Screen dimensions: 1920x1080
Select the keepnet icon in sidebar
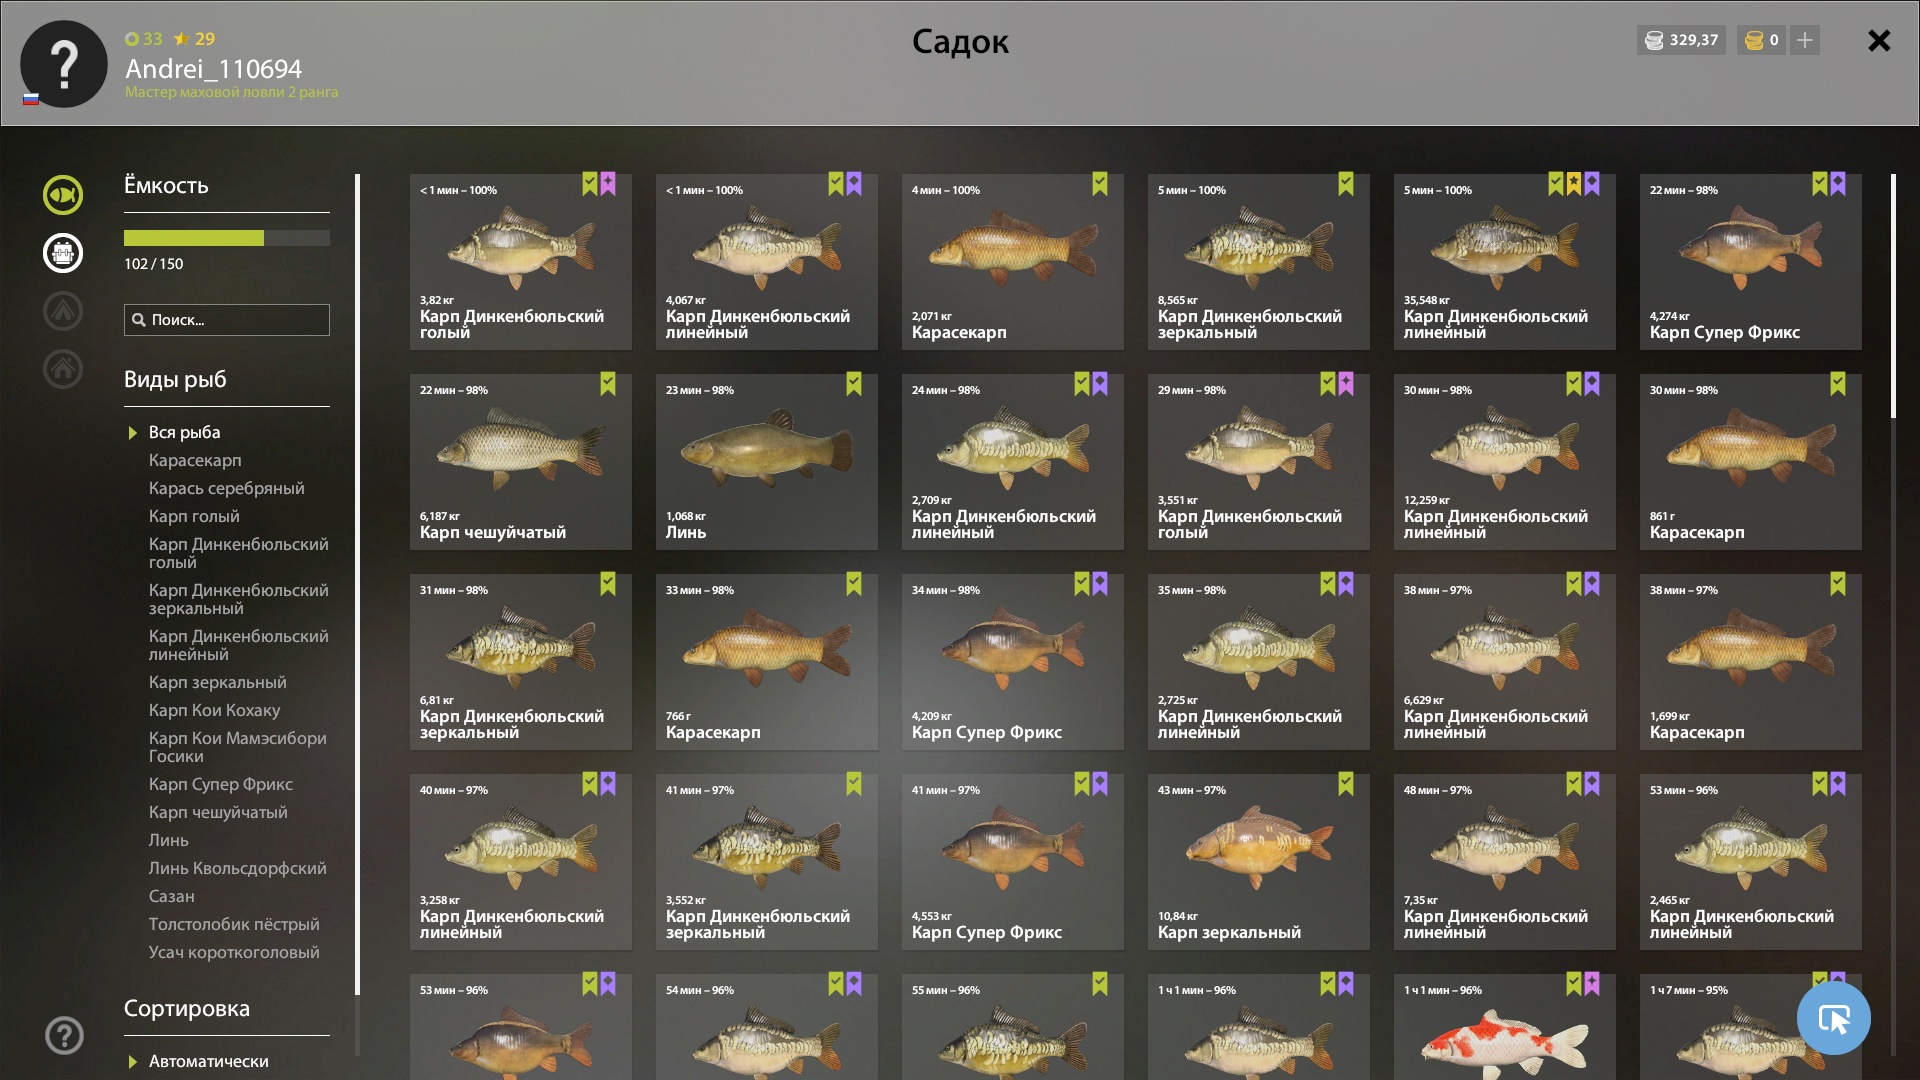pos(63,253)
